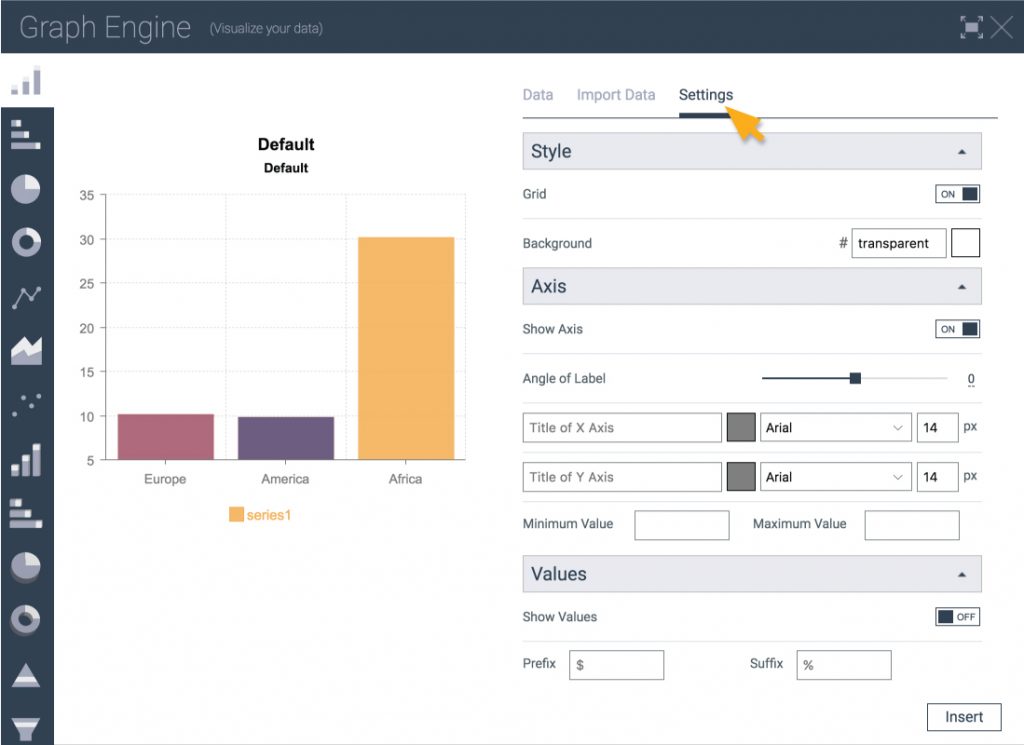Select the funnel chart type

coord(25,725)
